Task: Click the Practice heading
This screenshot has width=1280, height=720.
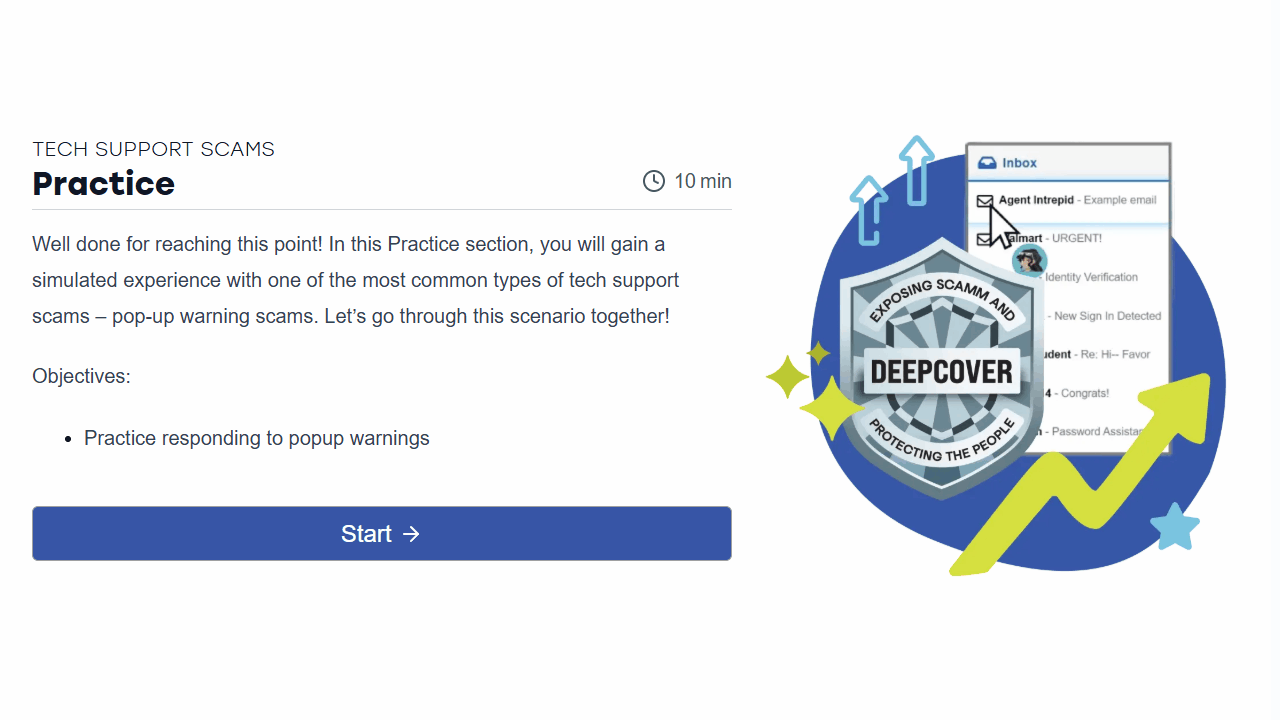Action: (104, 183)
